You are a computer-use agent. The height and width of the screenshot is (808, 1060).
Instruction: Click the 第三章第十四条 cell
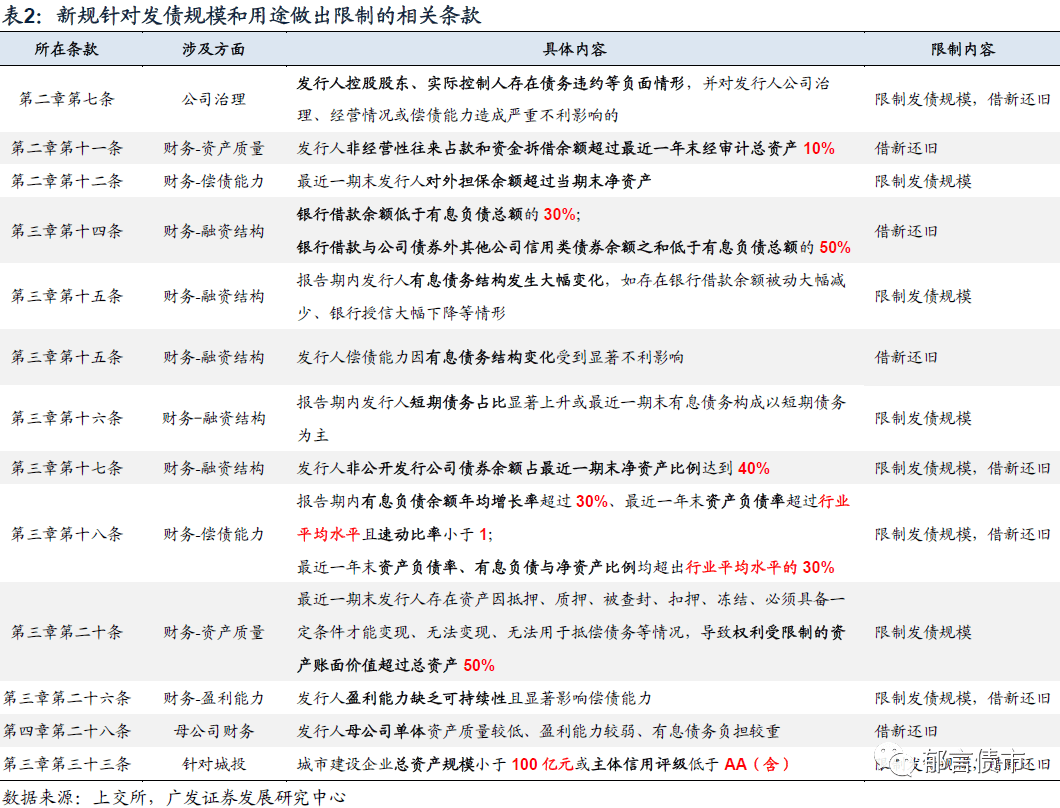[66, 230]
